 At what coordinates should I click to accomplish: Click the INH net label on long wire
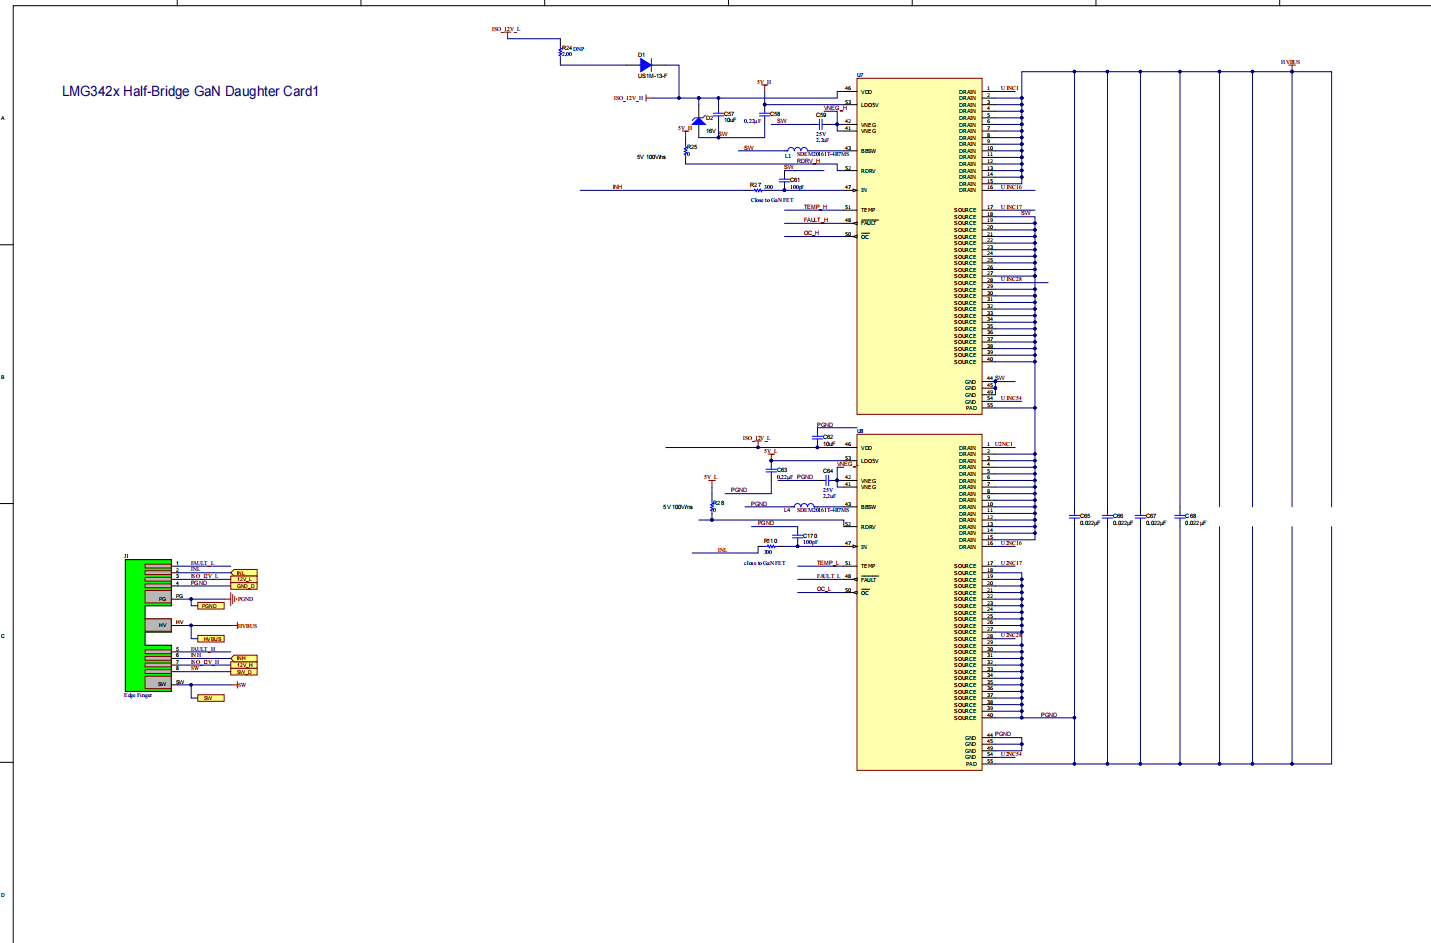tap(617, 187)
